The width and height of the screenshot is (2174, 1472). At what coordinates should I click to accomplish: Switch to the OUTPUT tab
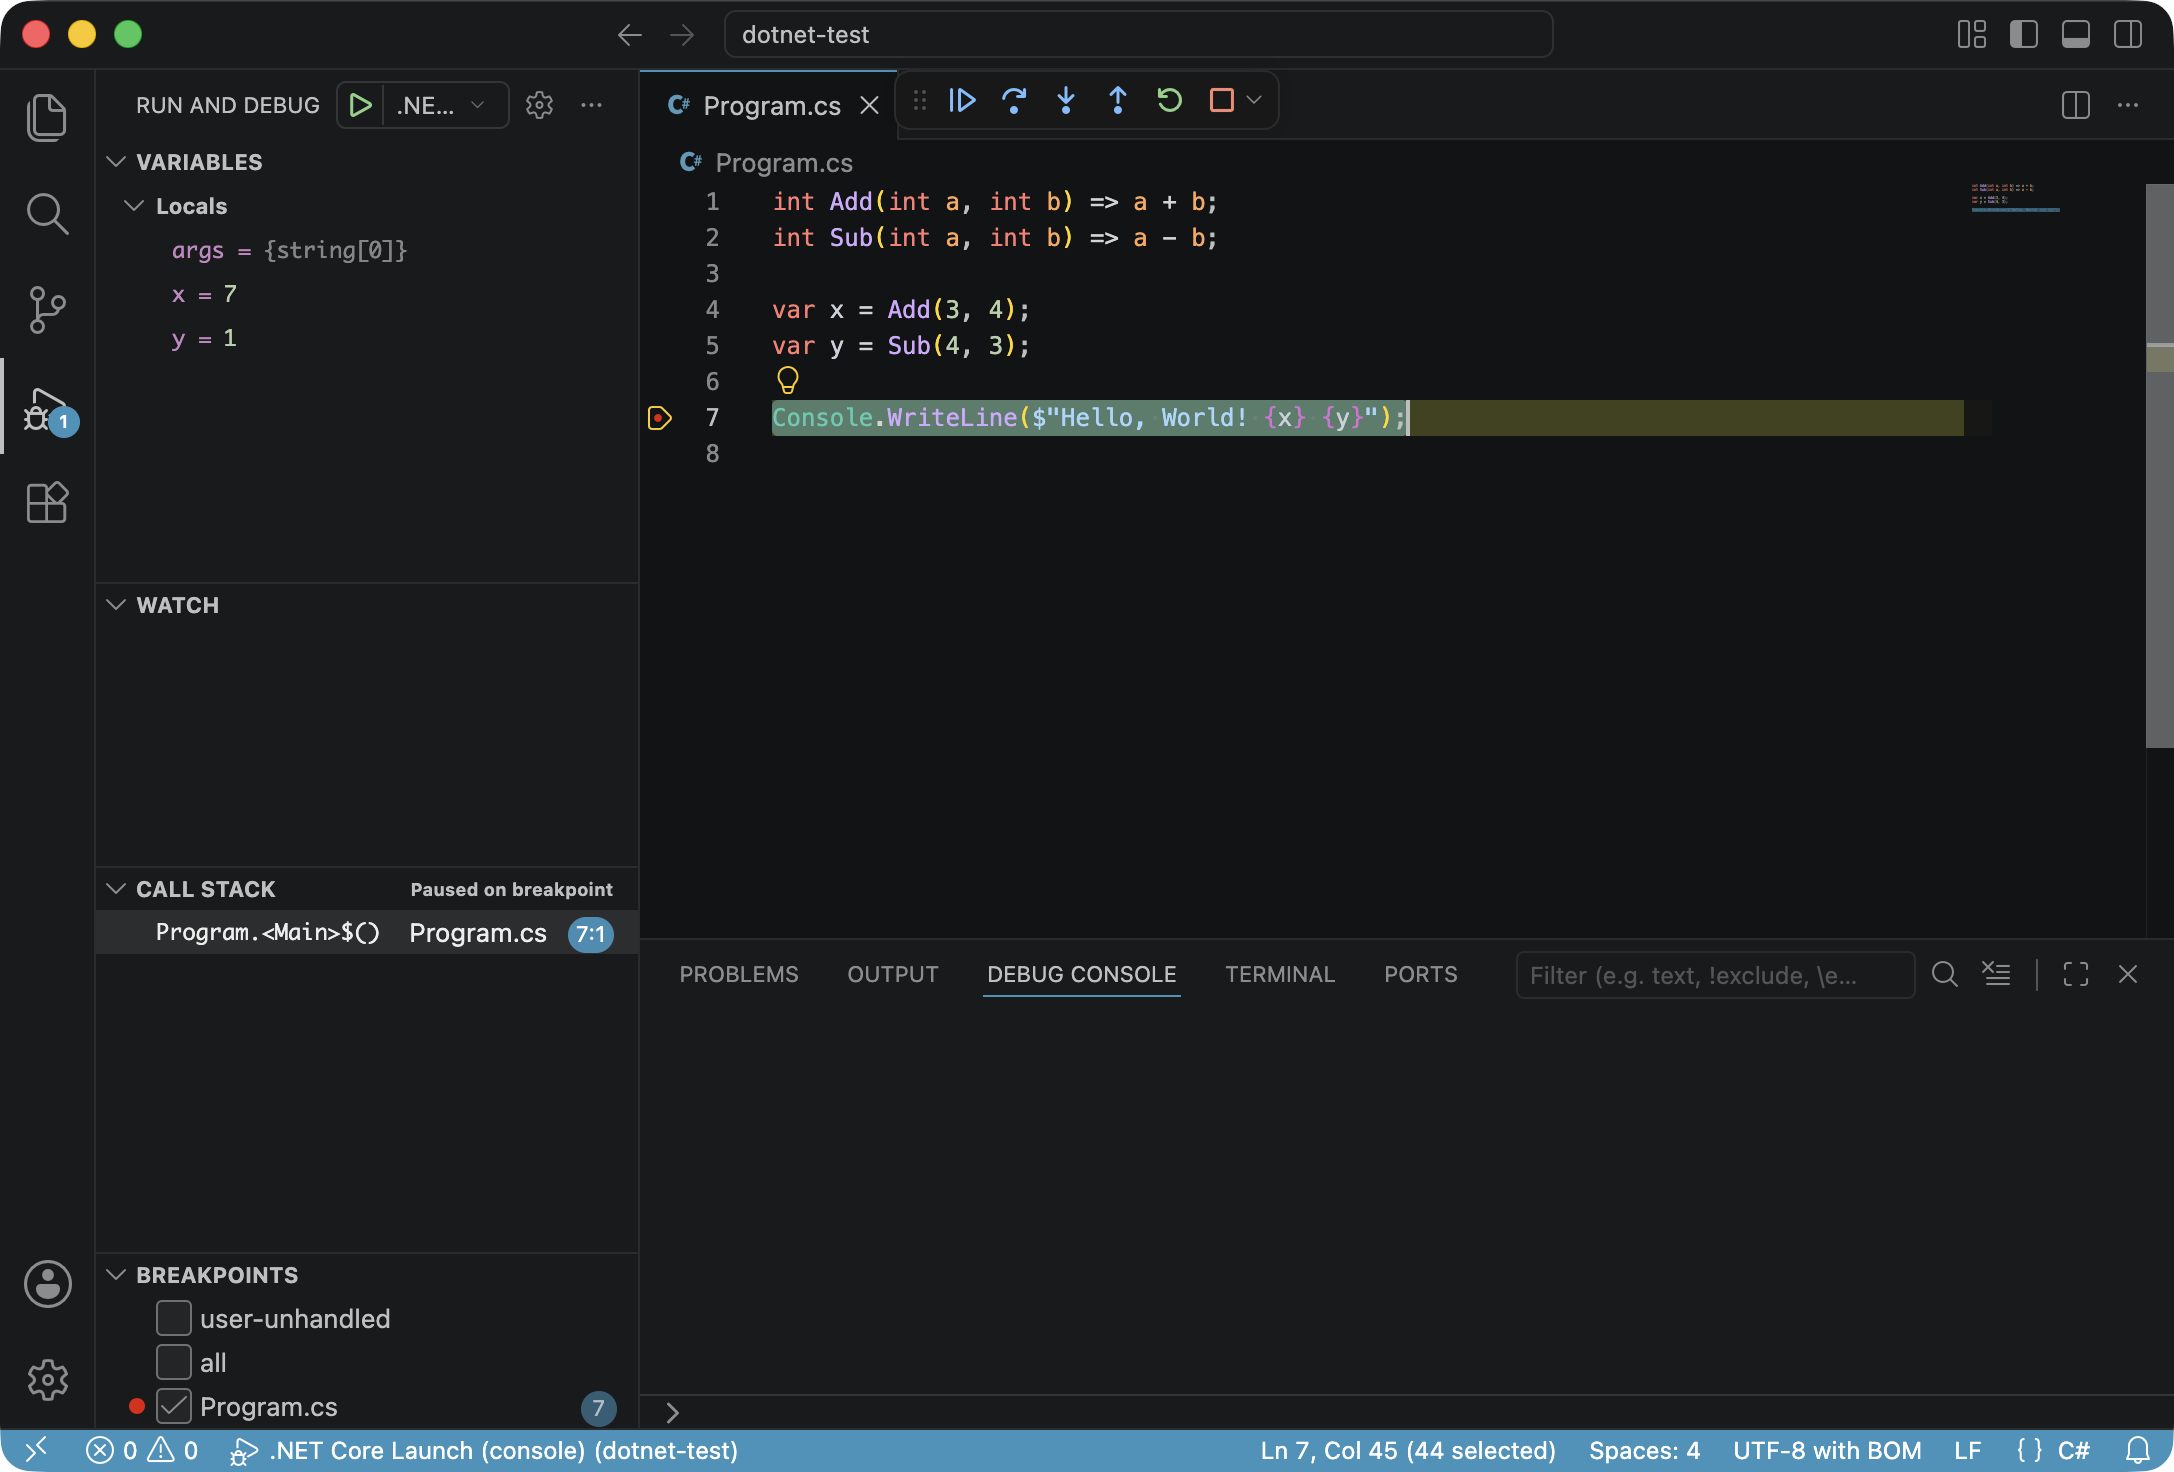[893, 974]
